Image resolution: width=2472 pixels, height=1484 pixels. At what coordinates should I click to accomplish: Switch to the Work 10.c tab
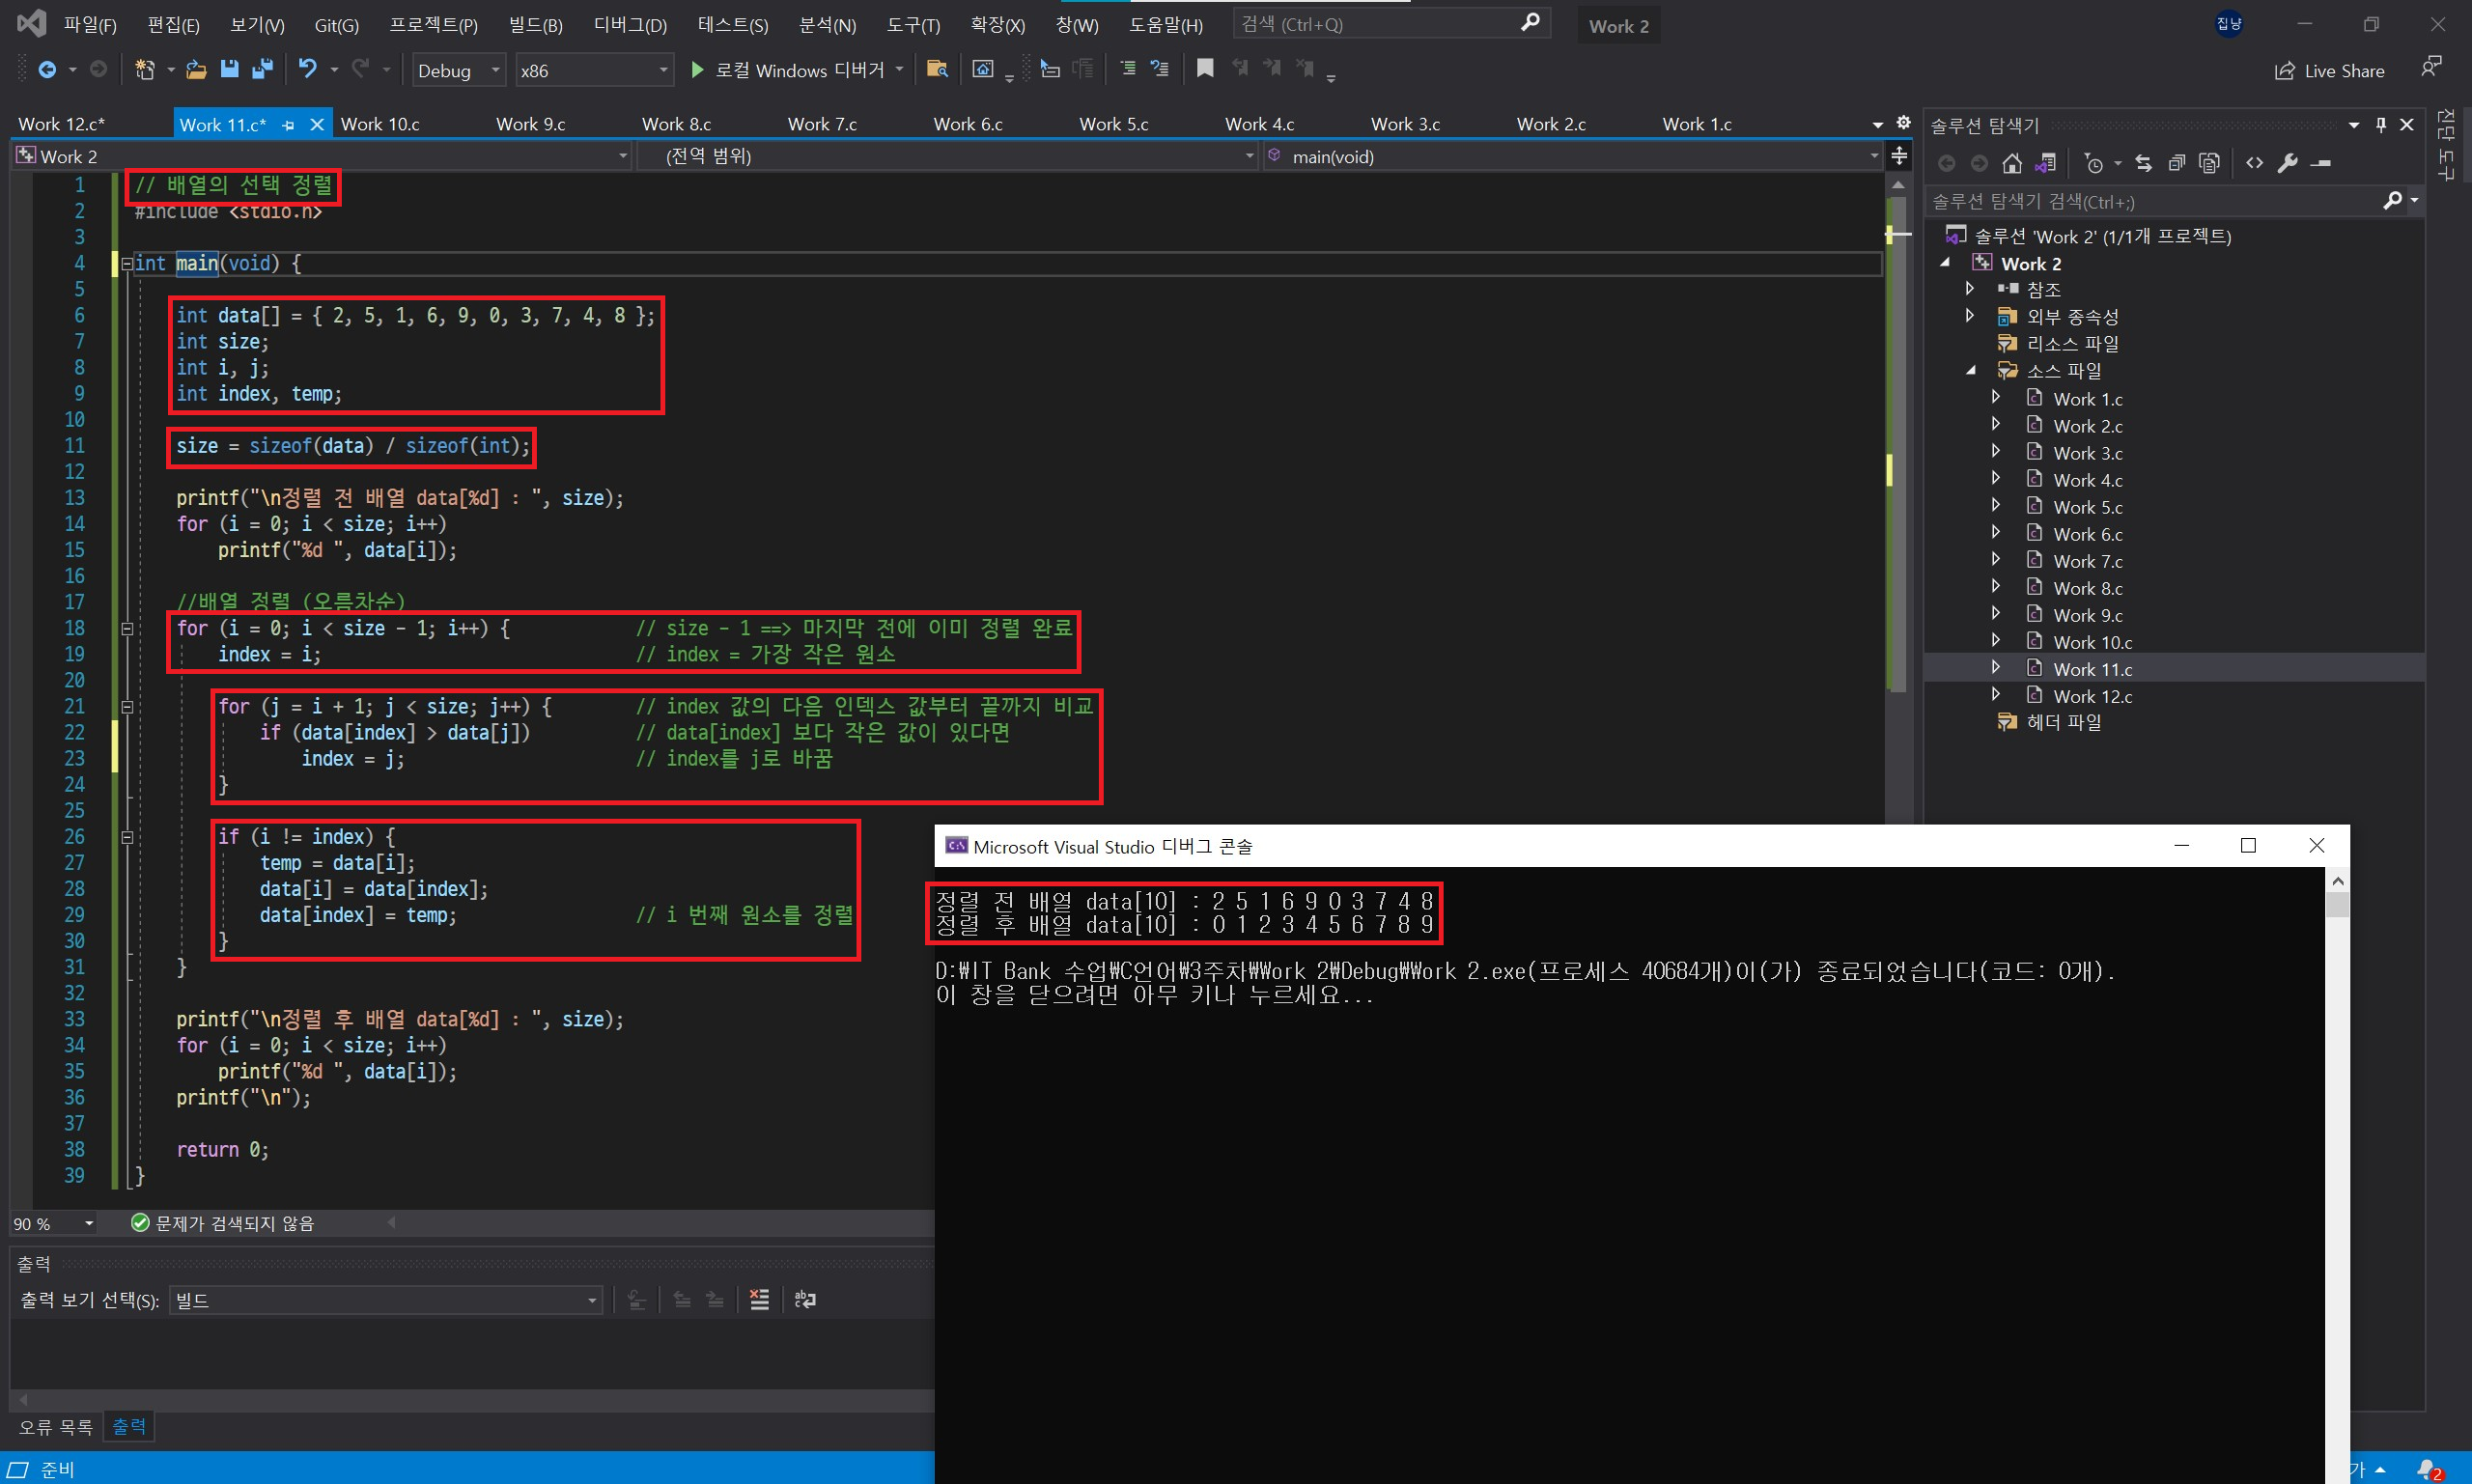[380, 124]
